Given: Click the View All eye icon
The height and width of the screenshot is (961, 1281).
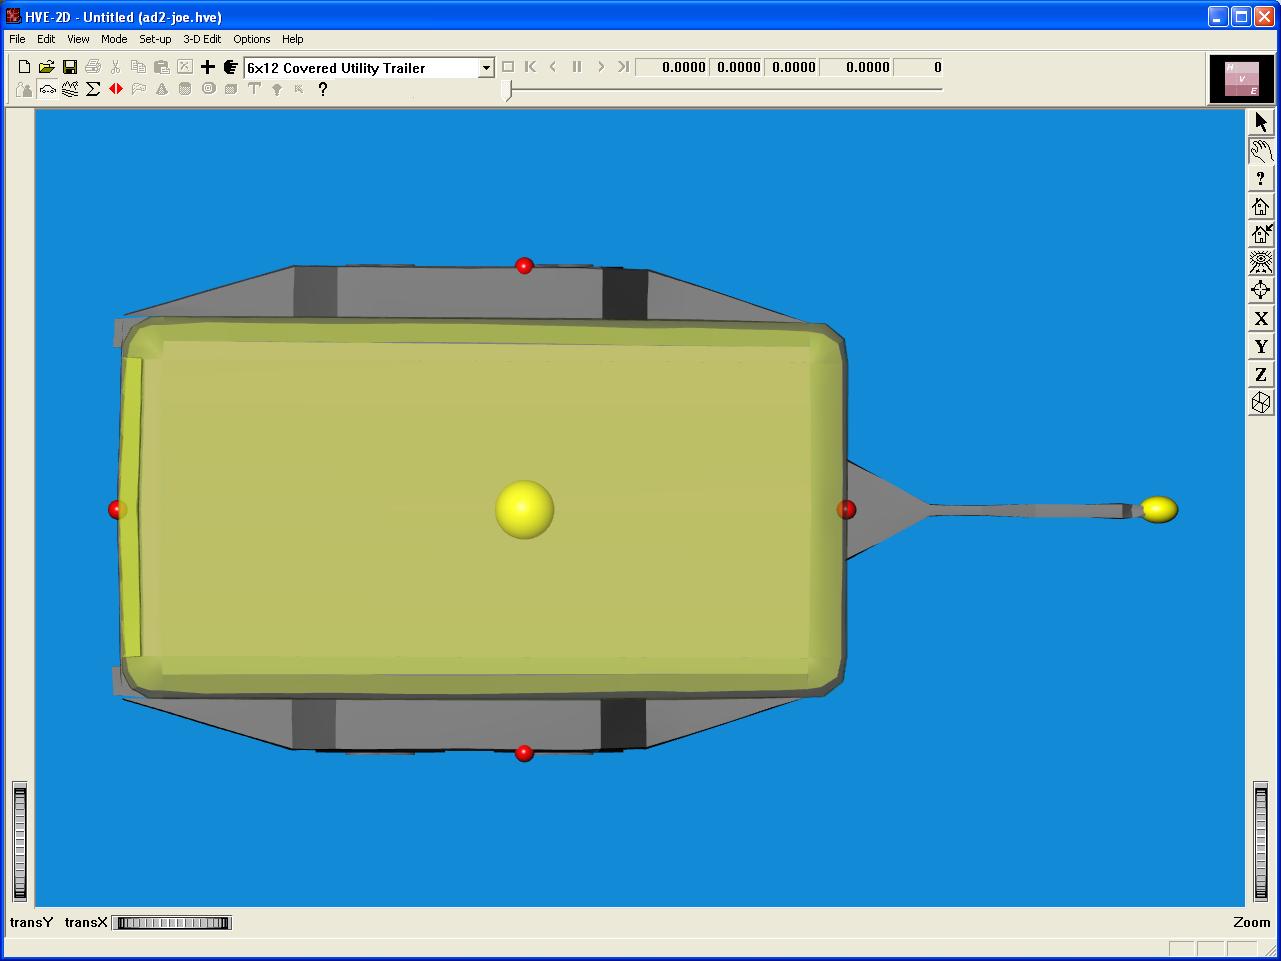Looking at the screenshot, I should tap(1260, 262).
